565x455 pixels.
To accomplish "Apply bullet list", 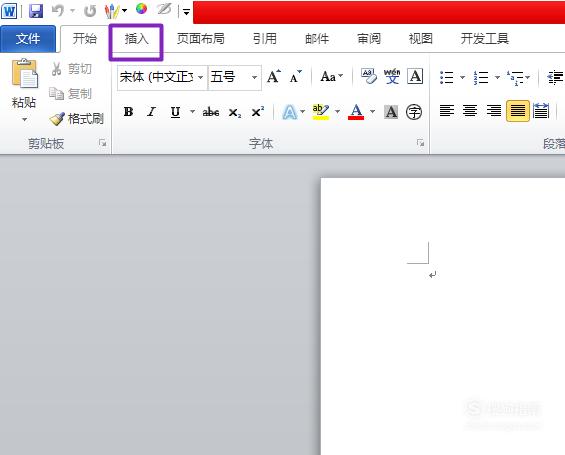I will (447, 77).
